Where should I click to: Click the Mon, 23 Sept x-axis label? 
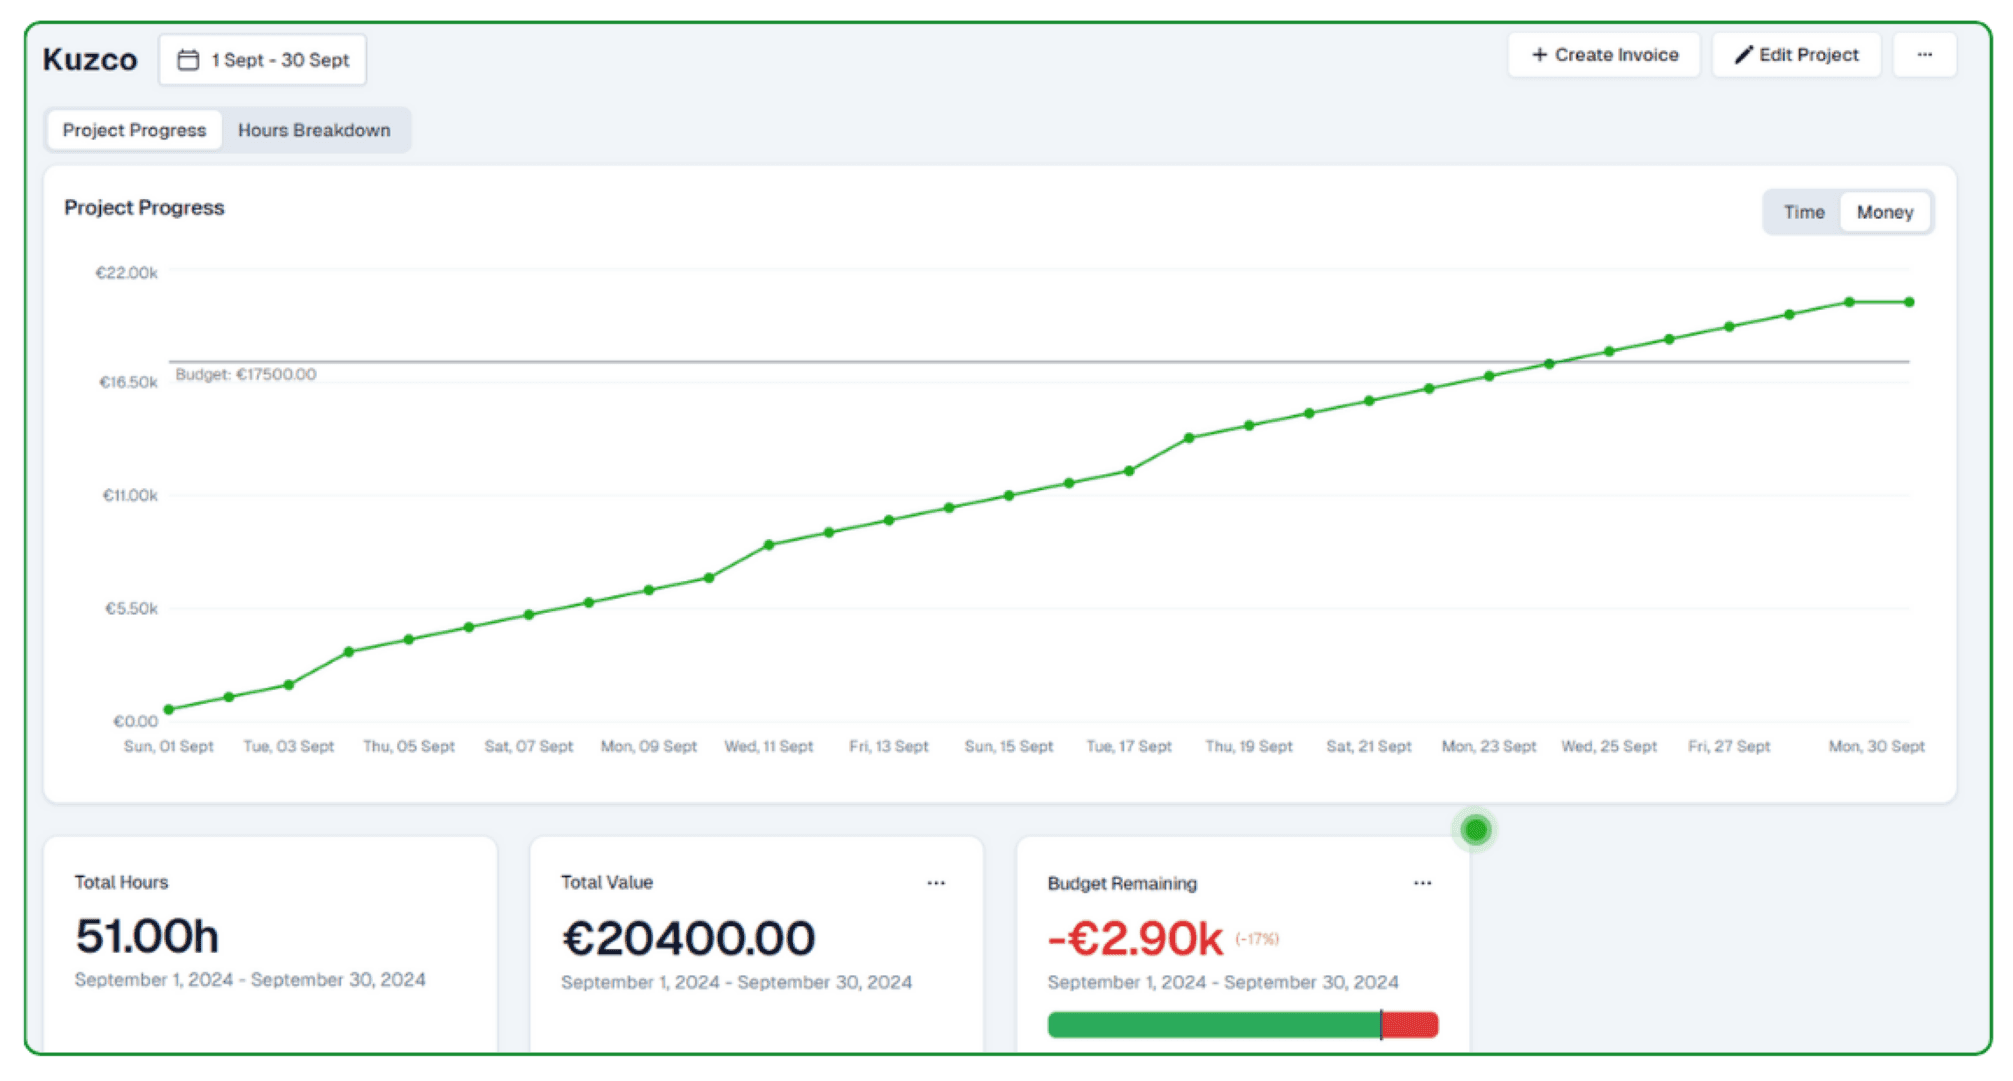point(1489,746)
